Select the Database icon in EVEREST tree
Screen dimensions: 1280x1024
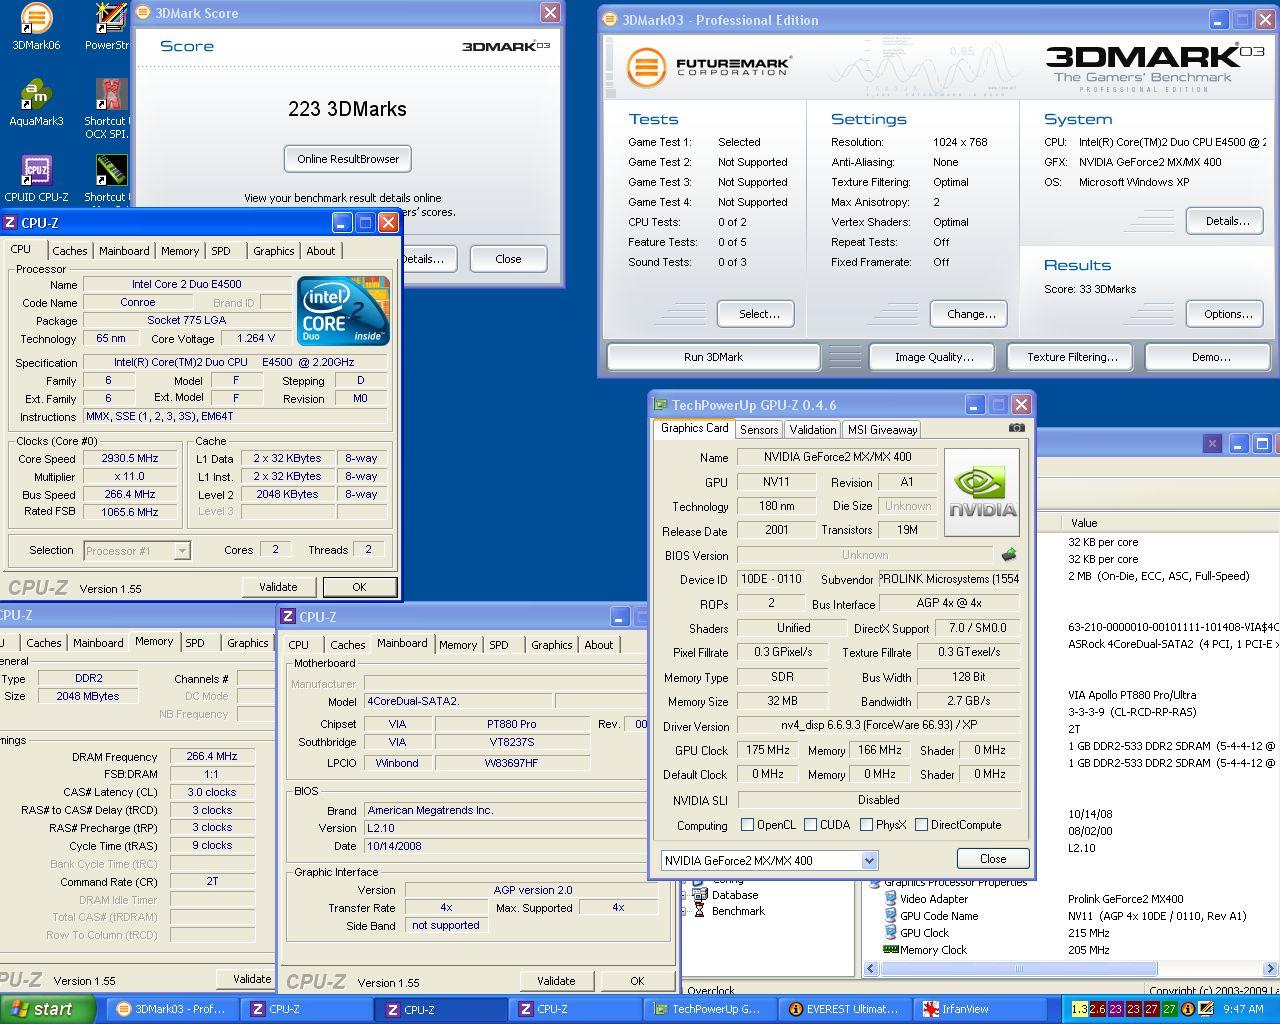tap(701, 895)
